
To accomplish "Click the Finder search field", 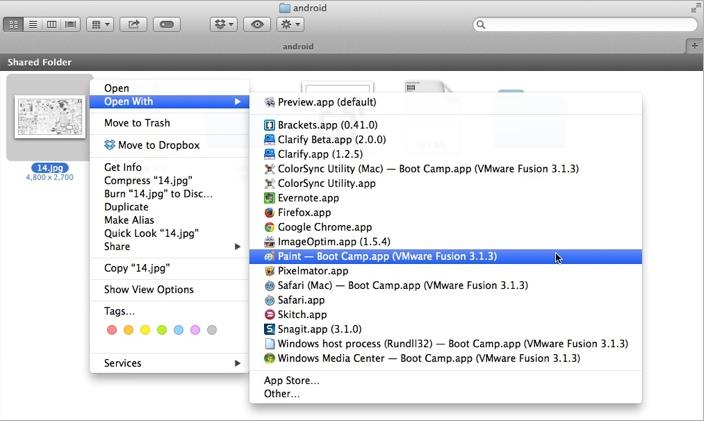I will 585,24.
